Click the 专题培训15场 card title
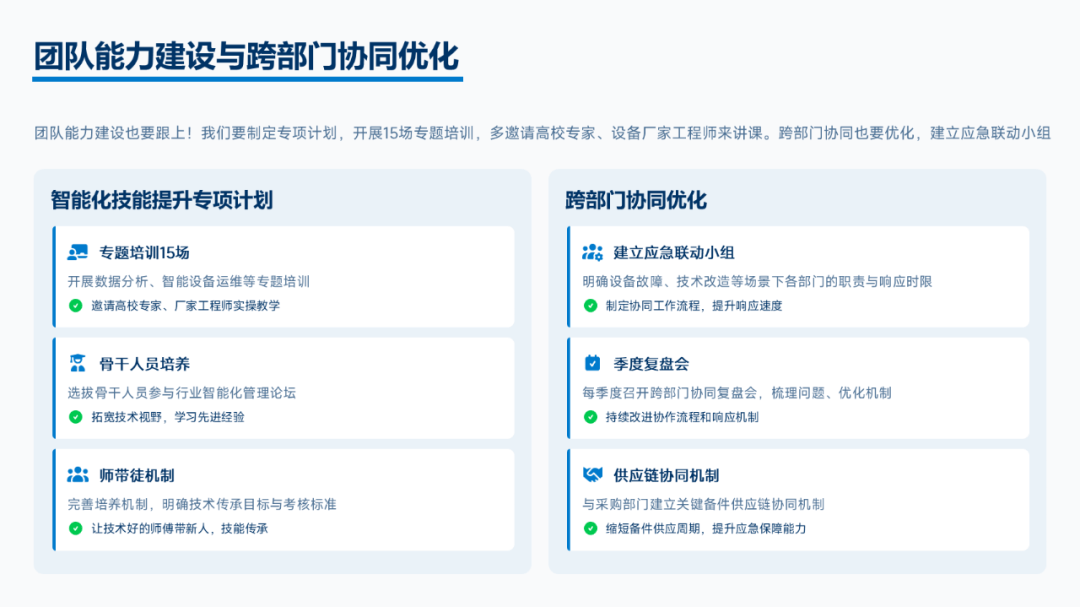The width and height of the screenshot is (1080, 607). click(144, 253)
